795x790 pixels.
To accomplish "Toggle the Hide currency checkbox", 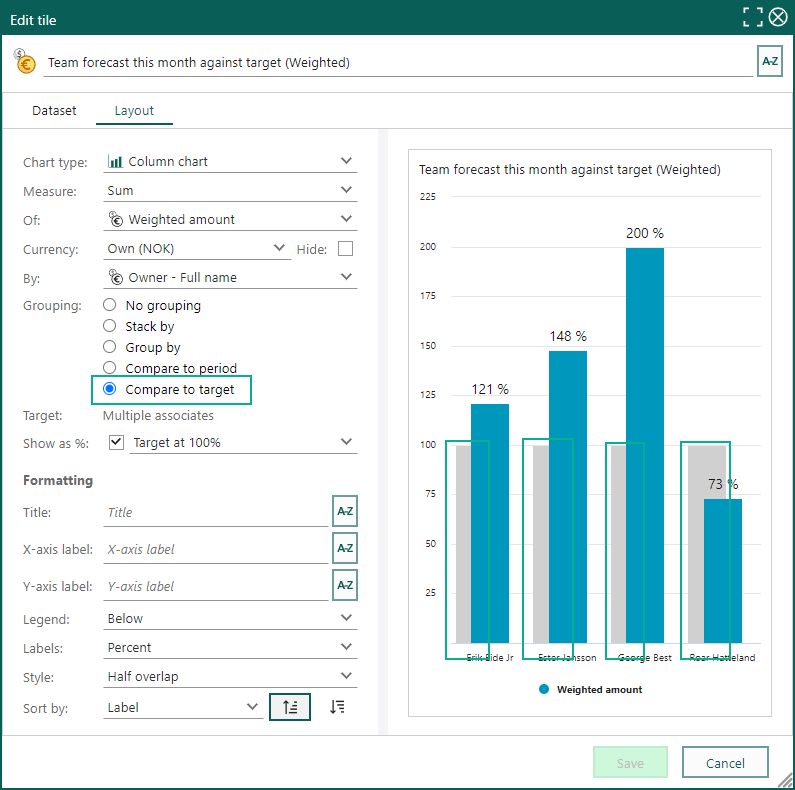I will (x=345, y=249).
